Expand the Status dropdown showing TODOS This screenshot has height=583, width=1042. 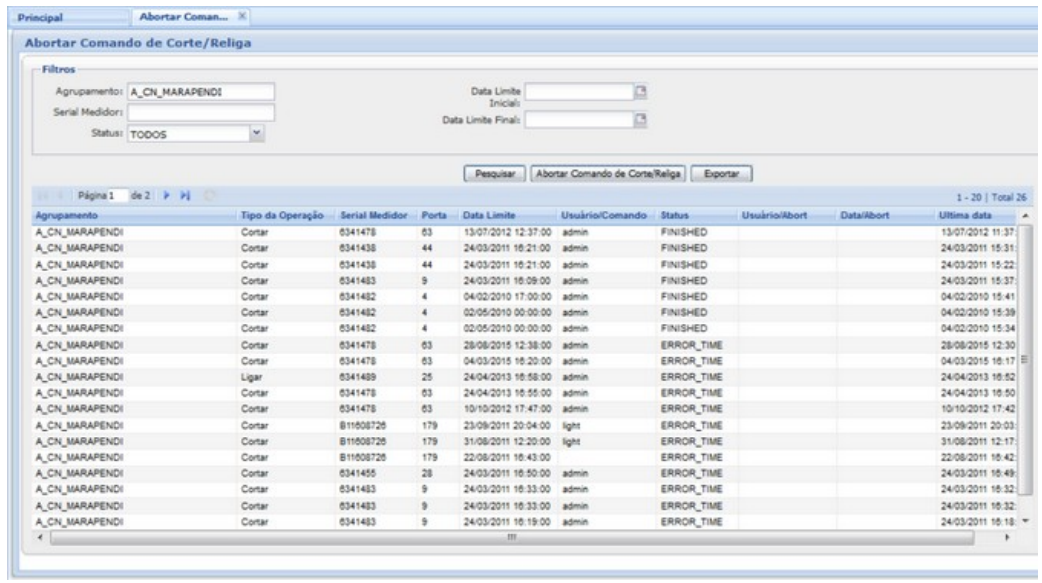[x=256, y=134]
